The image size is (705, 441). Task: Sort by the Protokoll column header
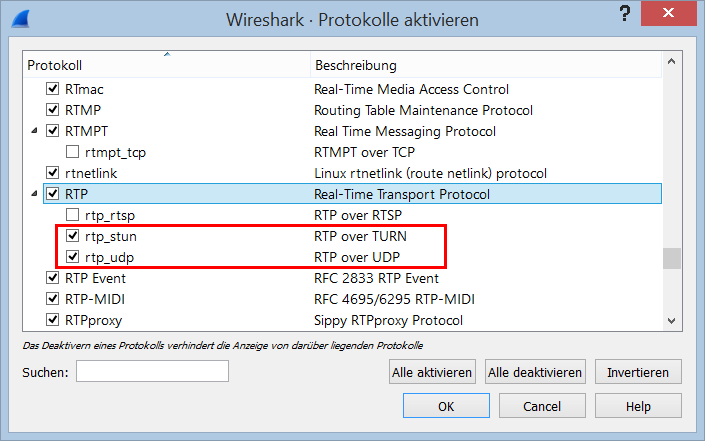(x=166, y=65)
